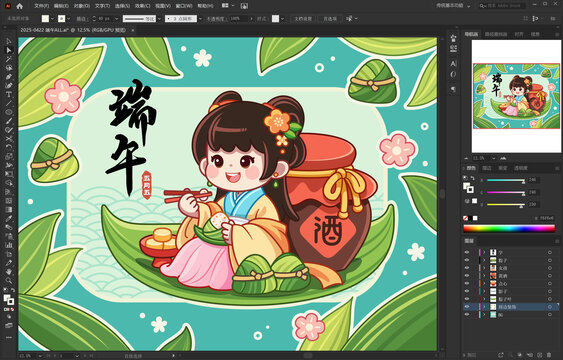
Task: Hide the 粽子叶 layer
Action: pos(467,299)
